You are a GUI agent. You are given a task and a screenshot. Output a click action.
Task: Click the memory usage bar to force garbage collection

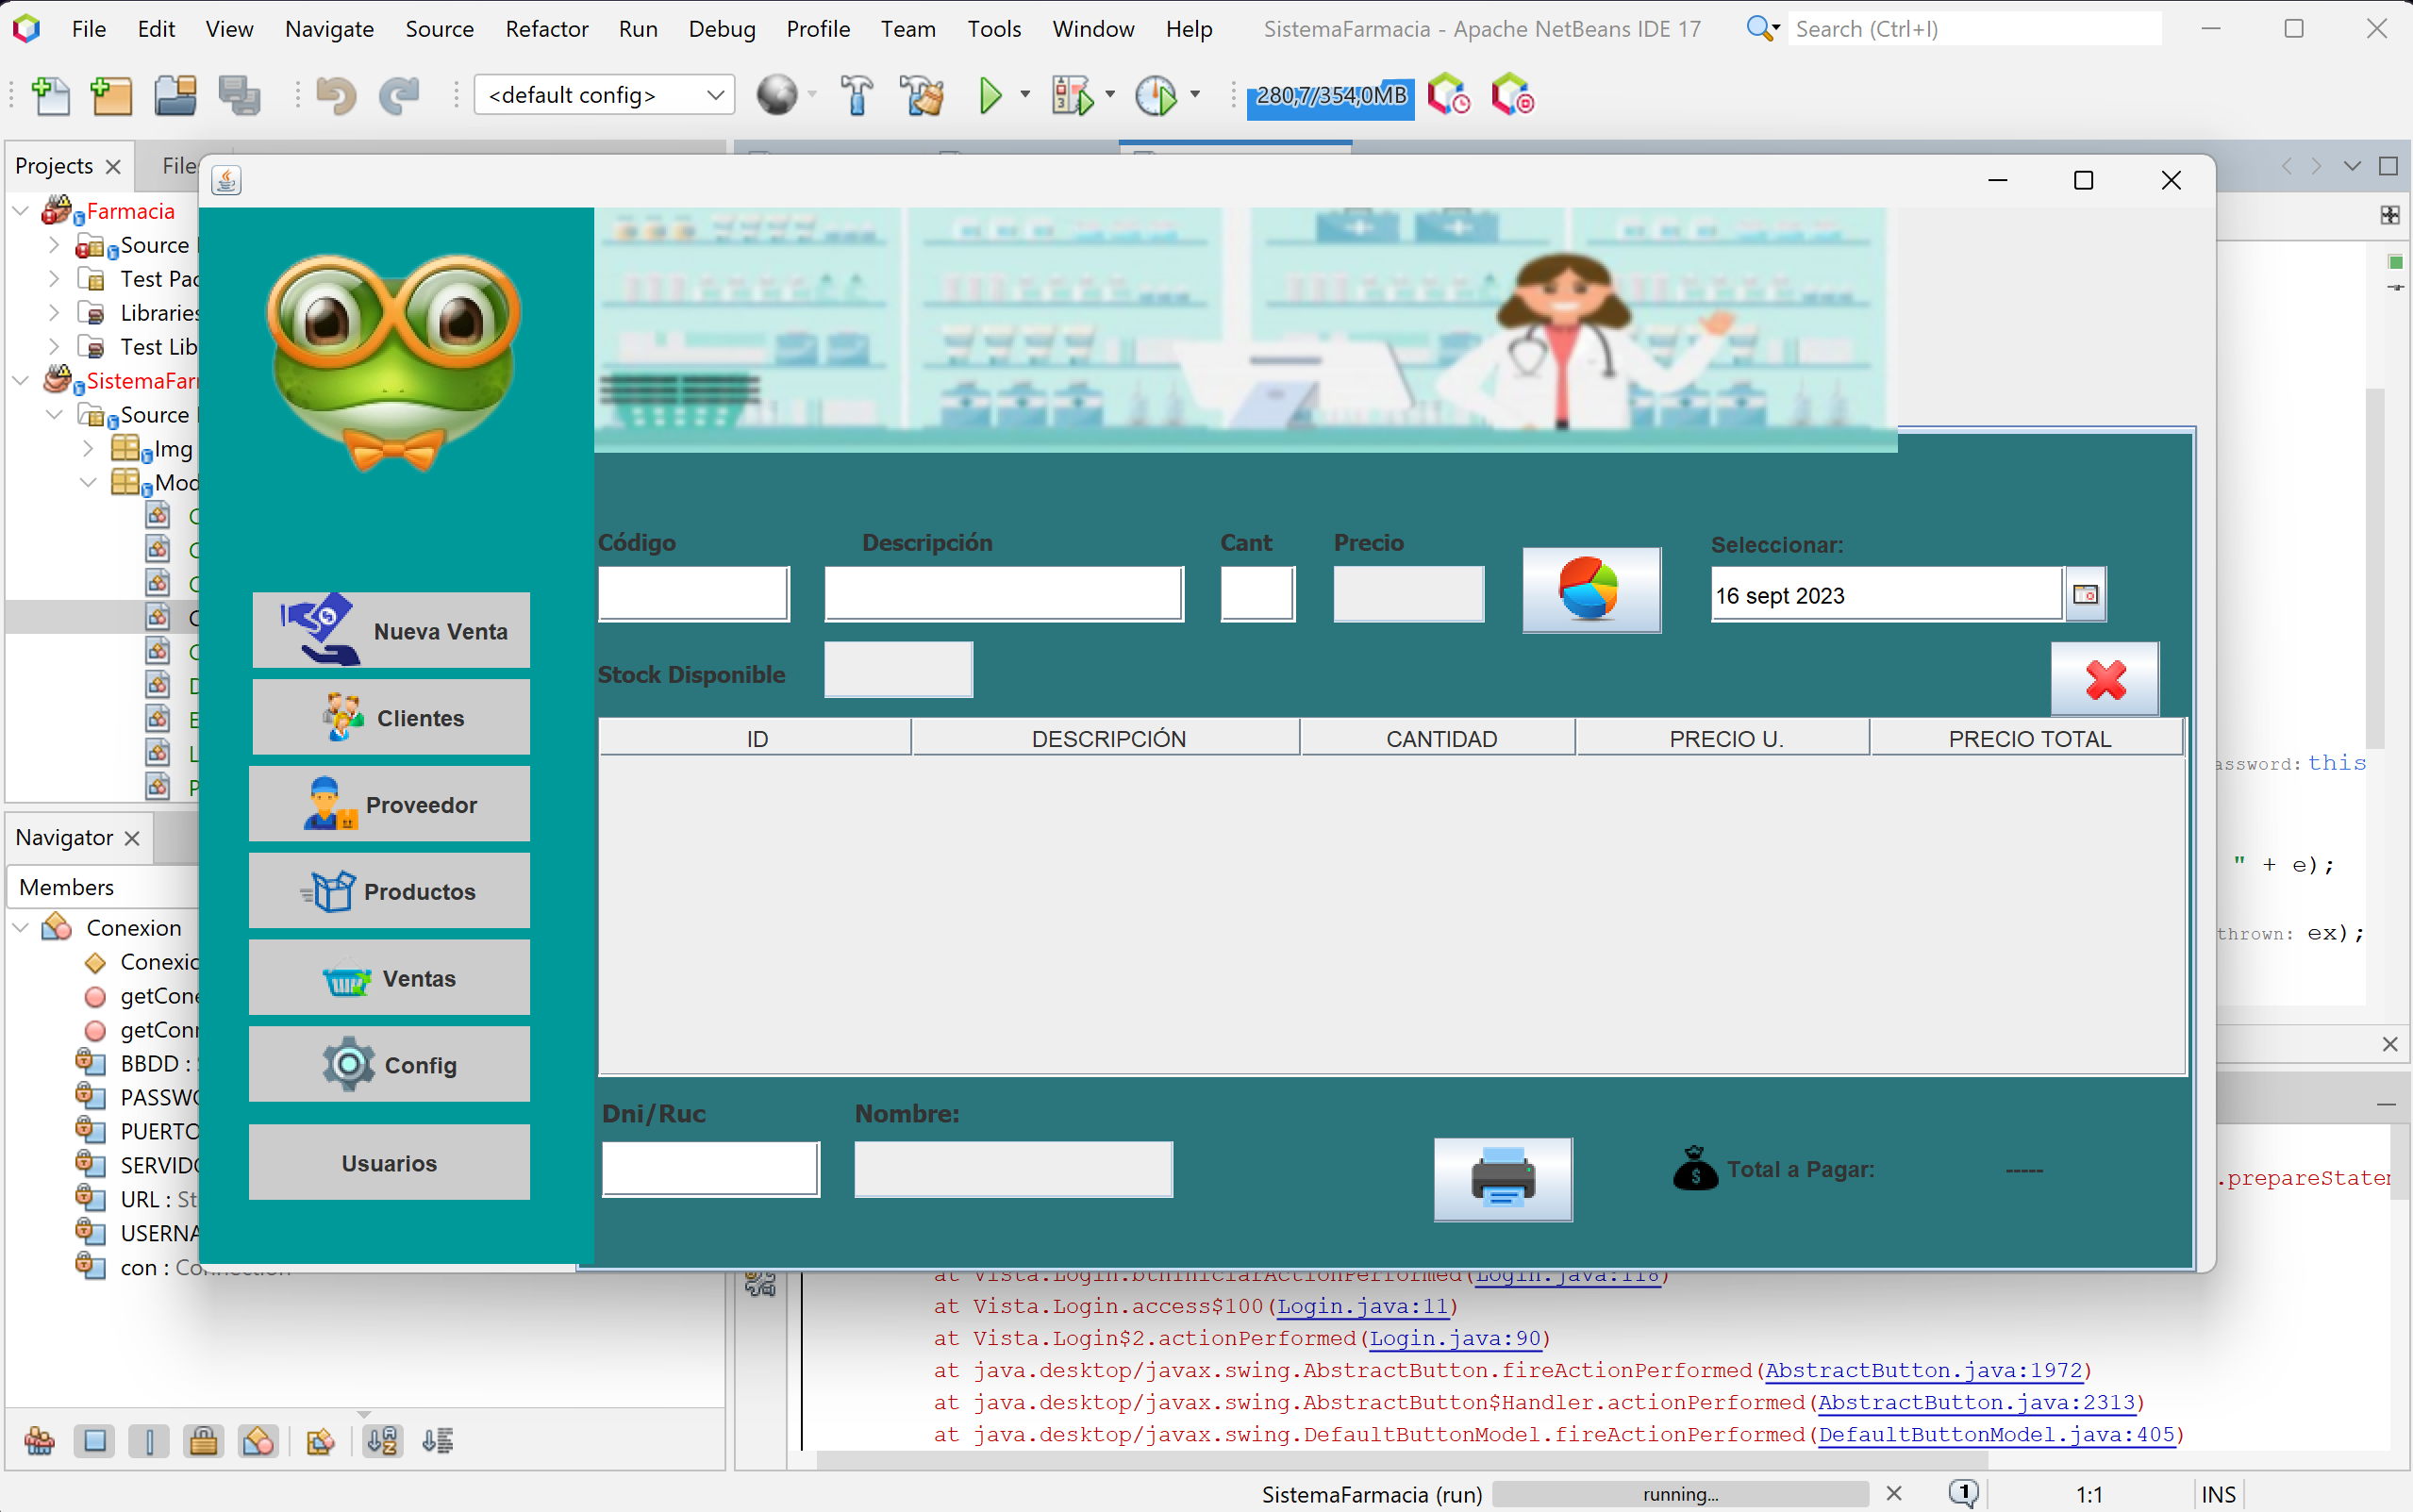pos(1330,97)
